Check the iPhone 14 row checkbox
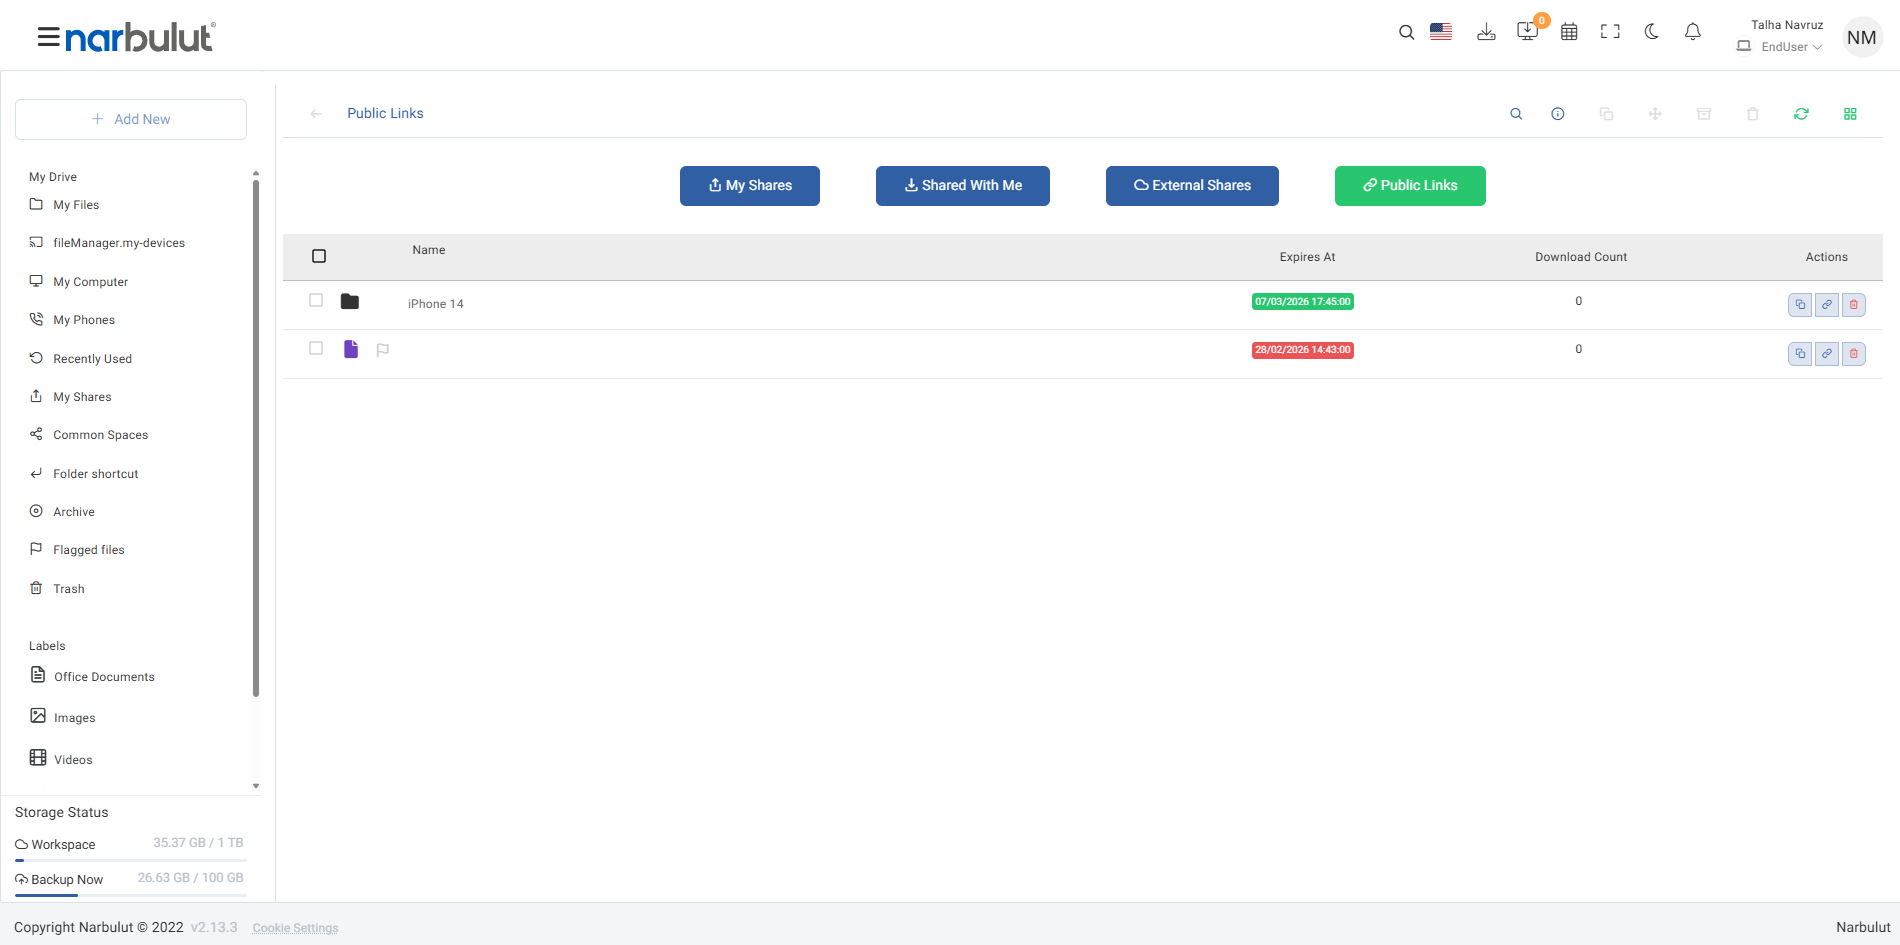Screen dimensions: 1900x945 pos(316,300)
